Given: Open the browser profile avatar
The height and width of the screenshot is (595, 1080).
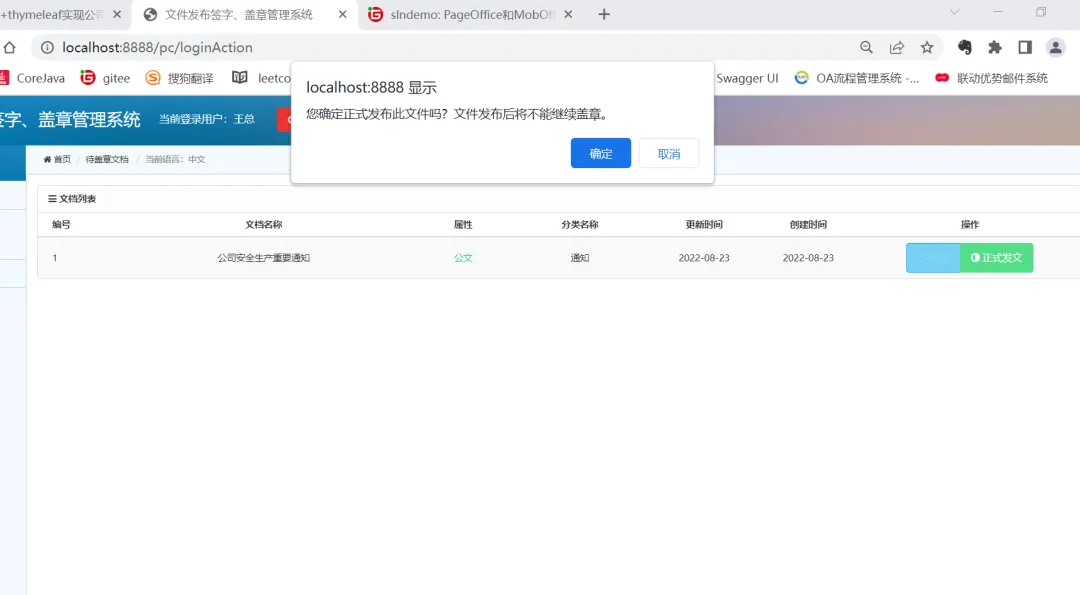Looking at the screenshot, I should click(1055, 46).
